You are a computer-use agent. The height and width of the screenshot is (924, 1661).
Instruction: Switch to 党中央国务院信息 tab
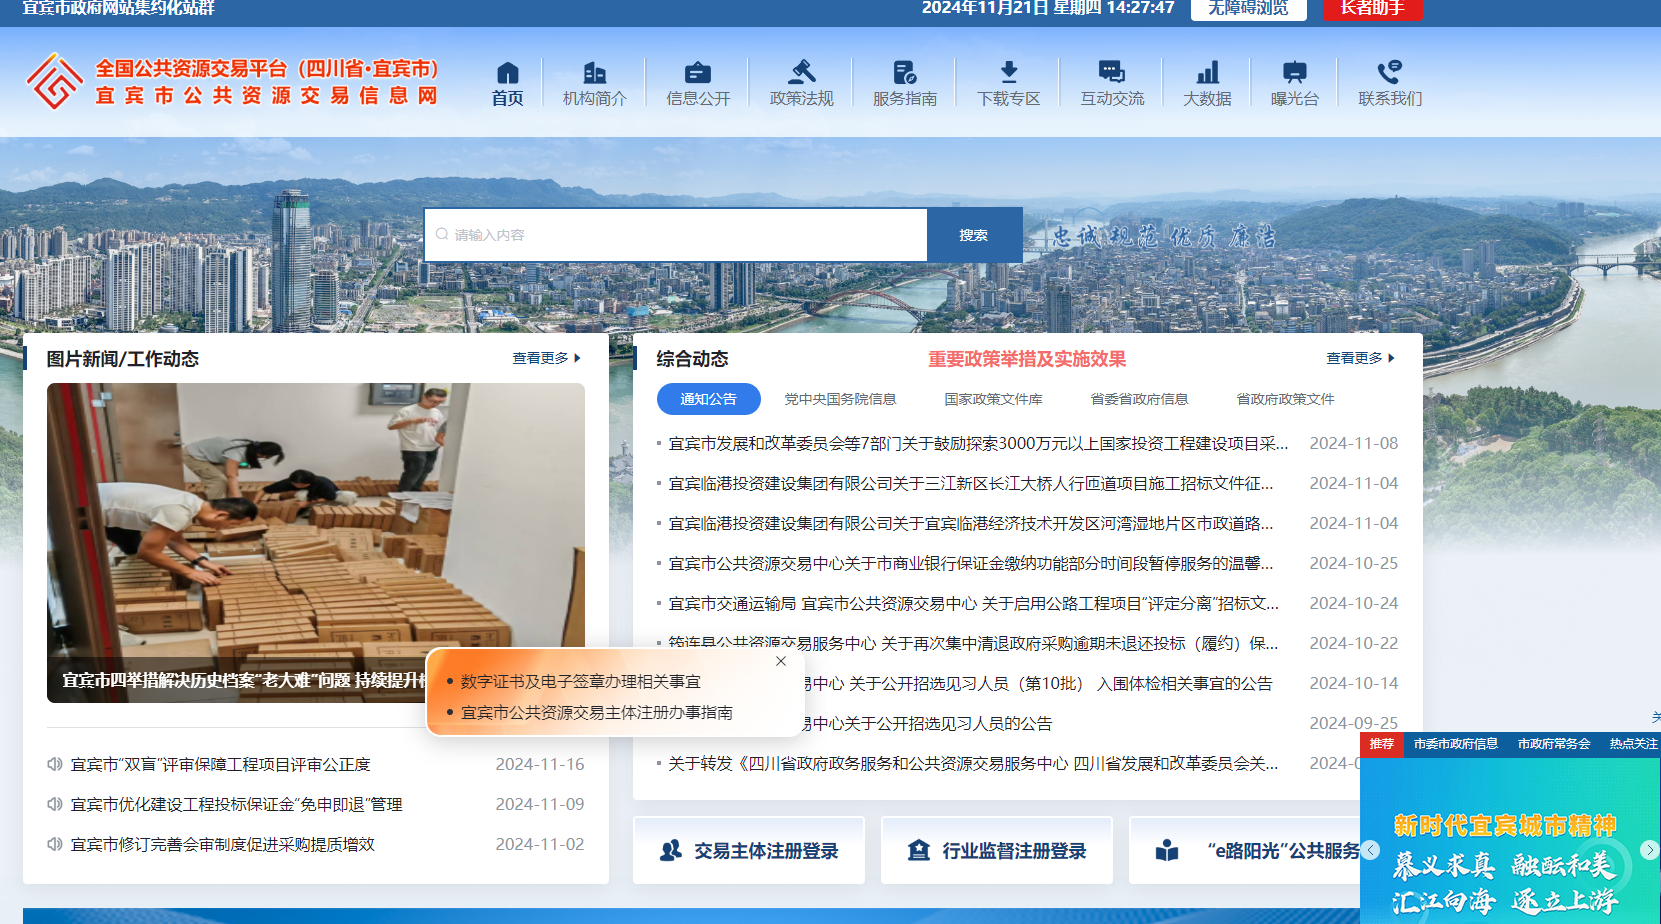[839, 399]
